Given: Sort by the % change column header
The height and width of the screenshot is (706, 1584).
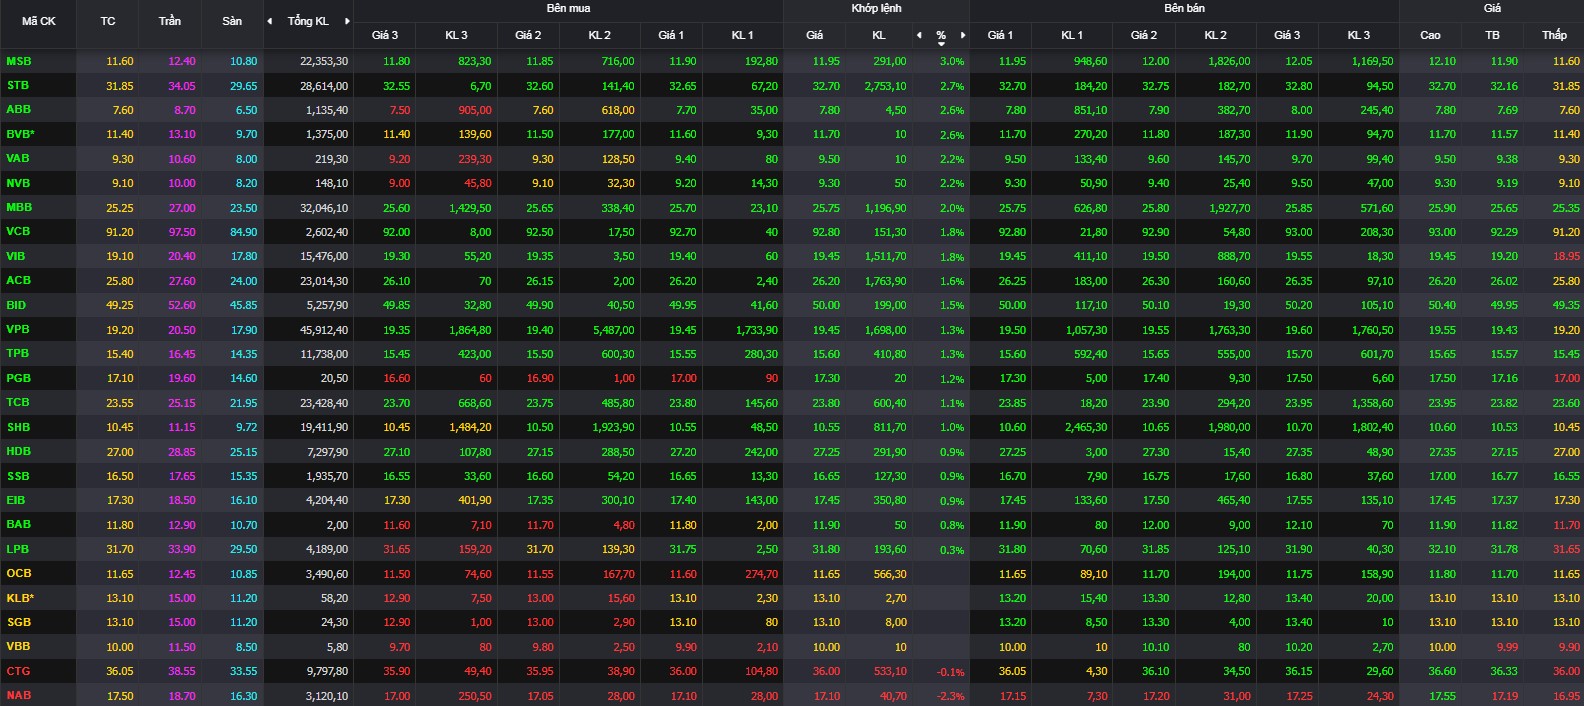Looking at the screenshot, I should (941, 36).
